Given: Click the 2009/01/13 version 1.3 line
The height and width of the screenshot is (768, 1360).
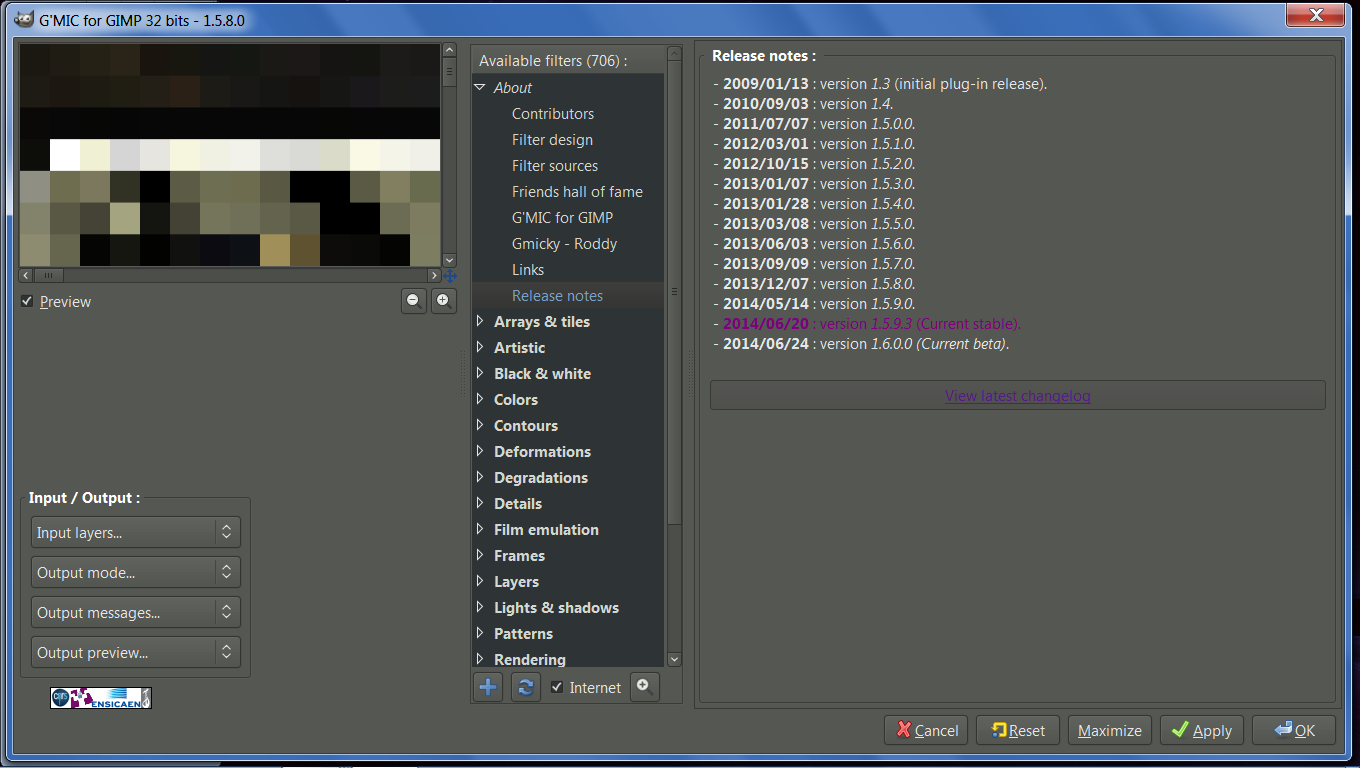Looking at the screenshot, I should pyautogui.click(x=880, y=84).
